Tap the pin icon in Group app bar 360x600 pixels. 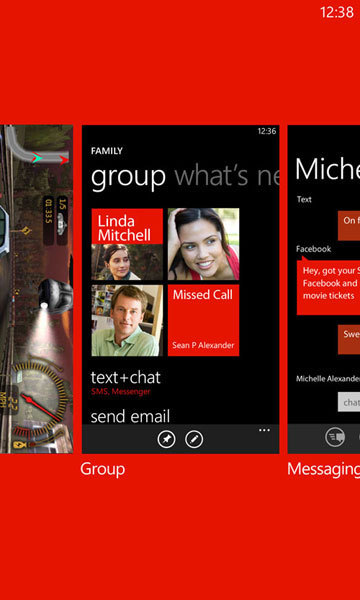[166, 439]
